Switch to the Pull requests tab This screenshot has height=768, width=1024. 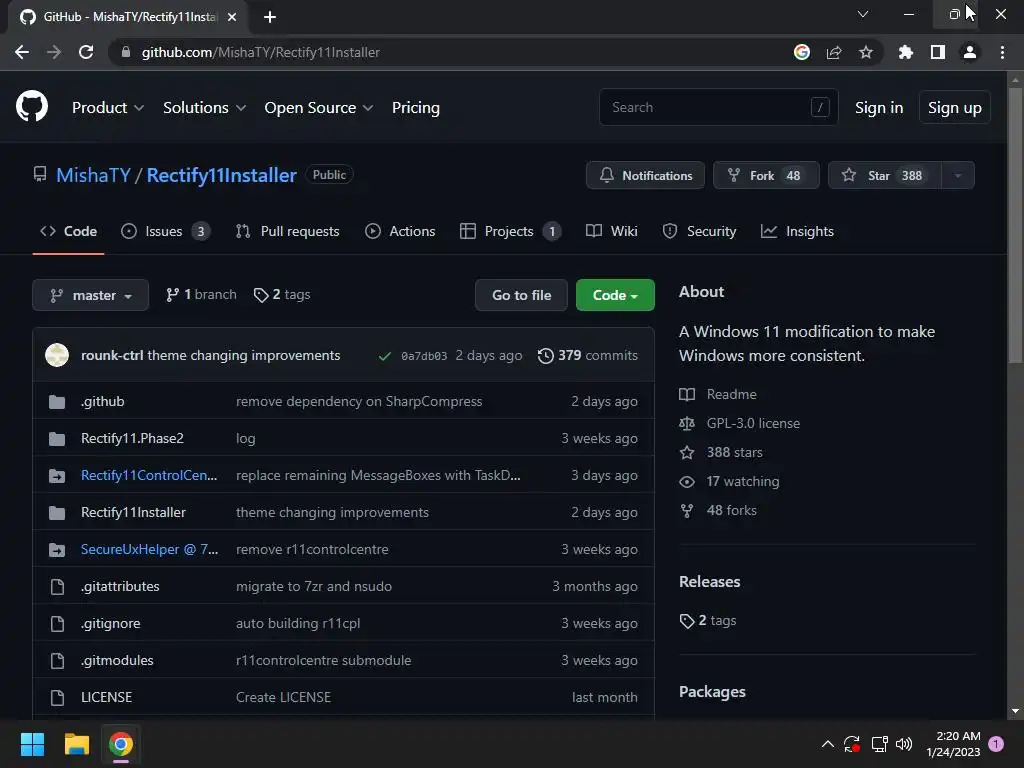click(x=287, y=231)
